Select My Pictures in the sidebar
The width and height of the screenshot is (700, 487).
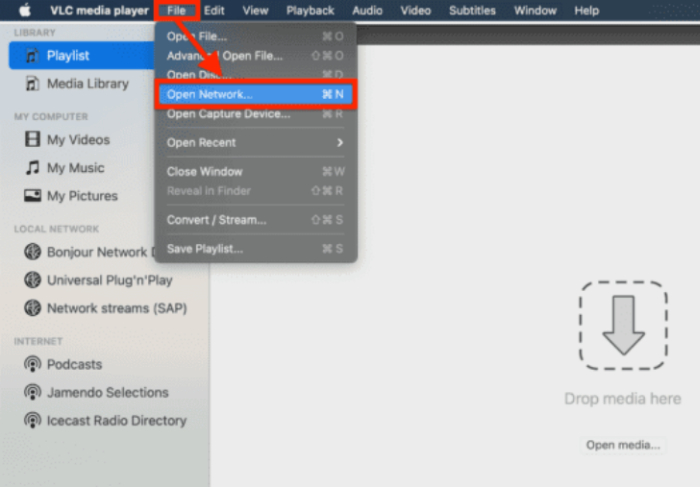pyautogui.click(x=83, y=196)
